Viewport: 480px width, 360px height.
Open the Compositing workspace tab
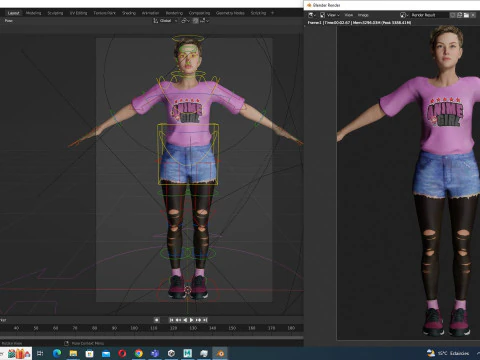199,13
